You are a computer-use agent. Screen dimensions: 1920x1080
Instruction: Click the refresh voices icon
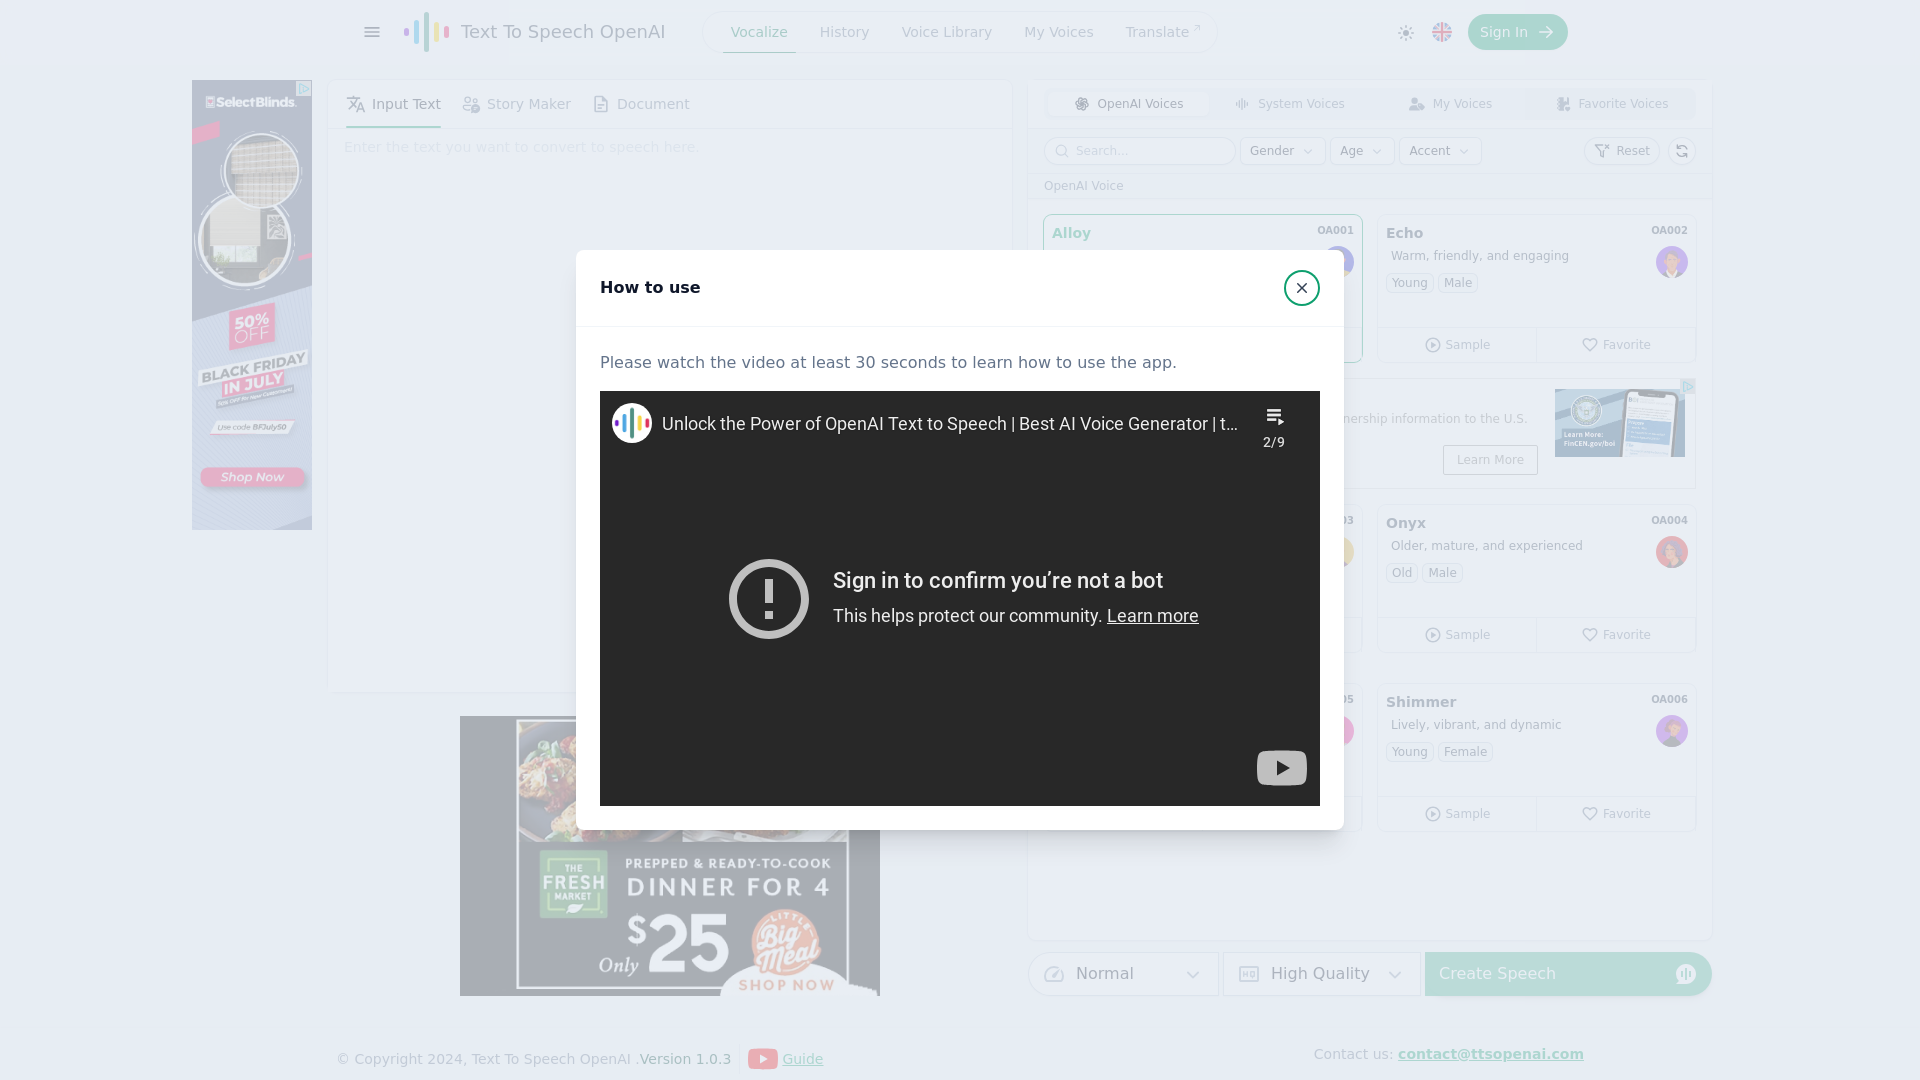(1681, 151)
